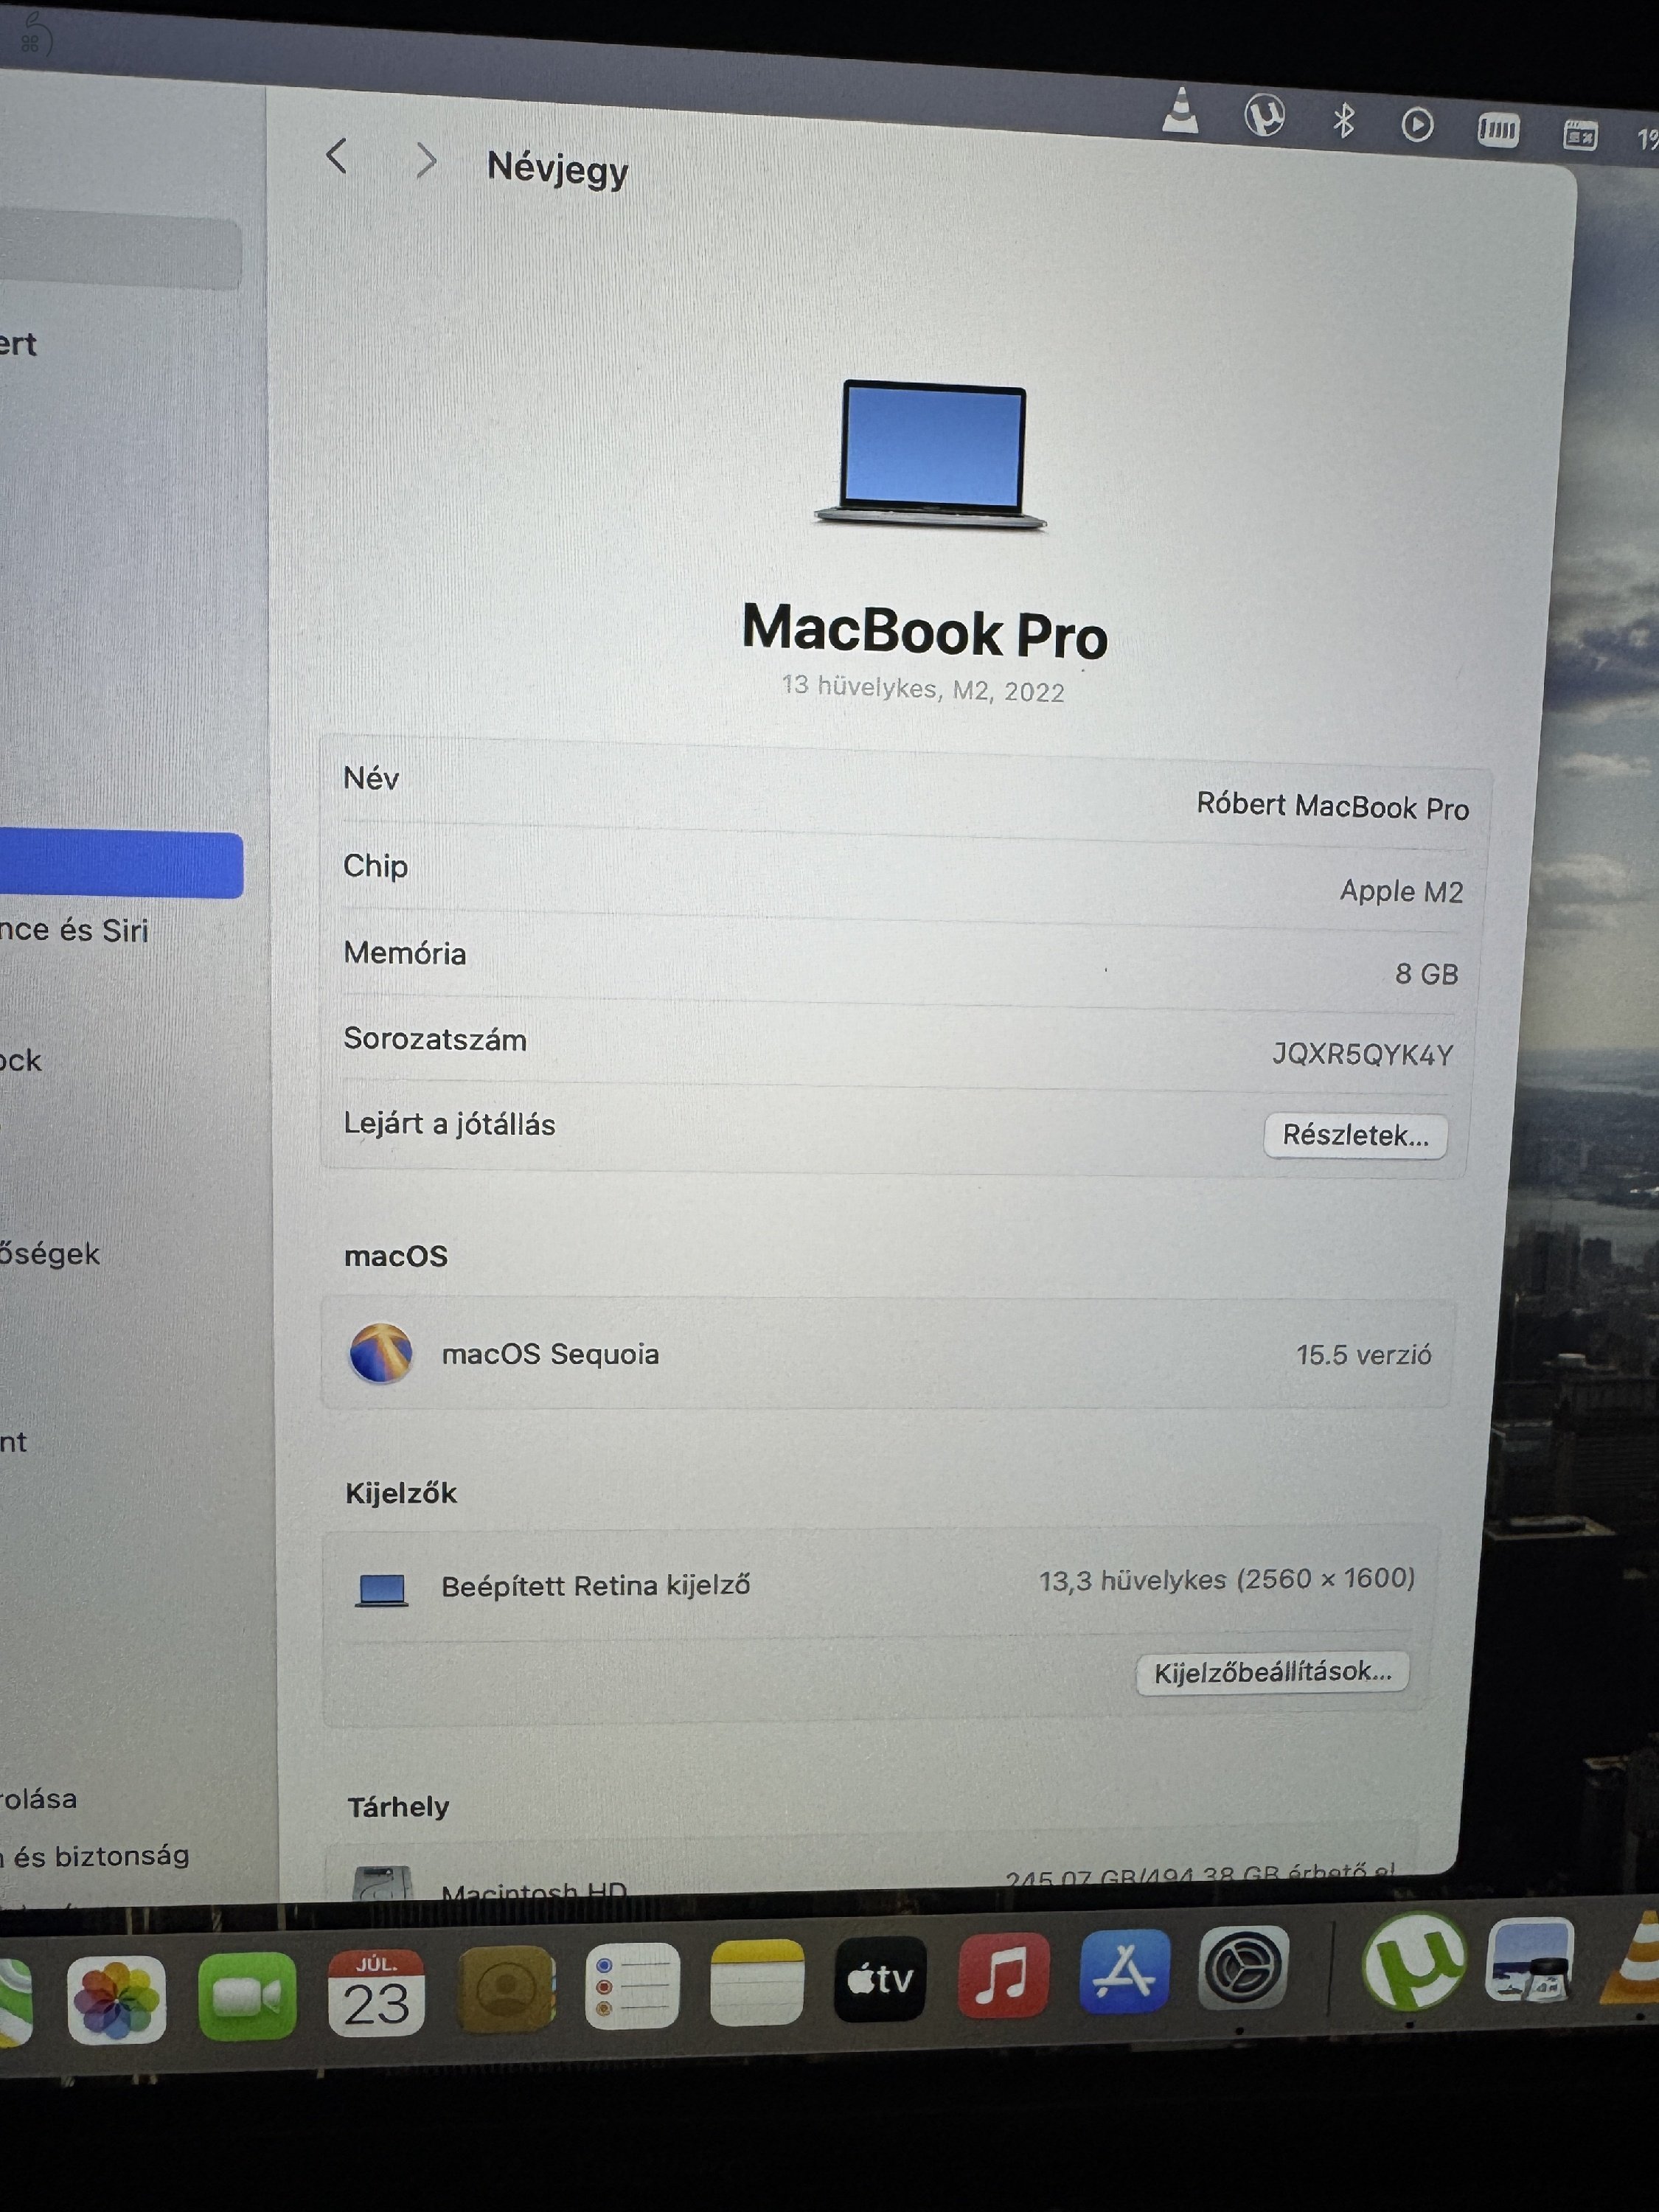Edit the Róbert MacBook Pro name field
1659x2212 pixels.
tap(1332, 806)
